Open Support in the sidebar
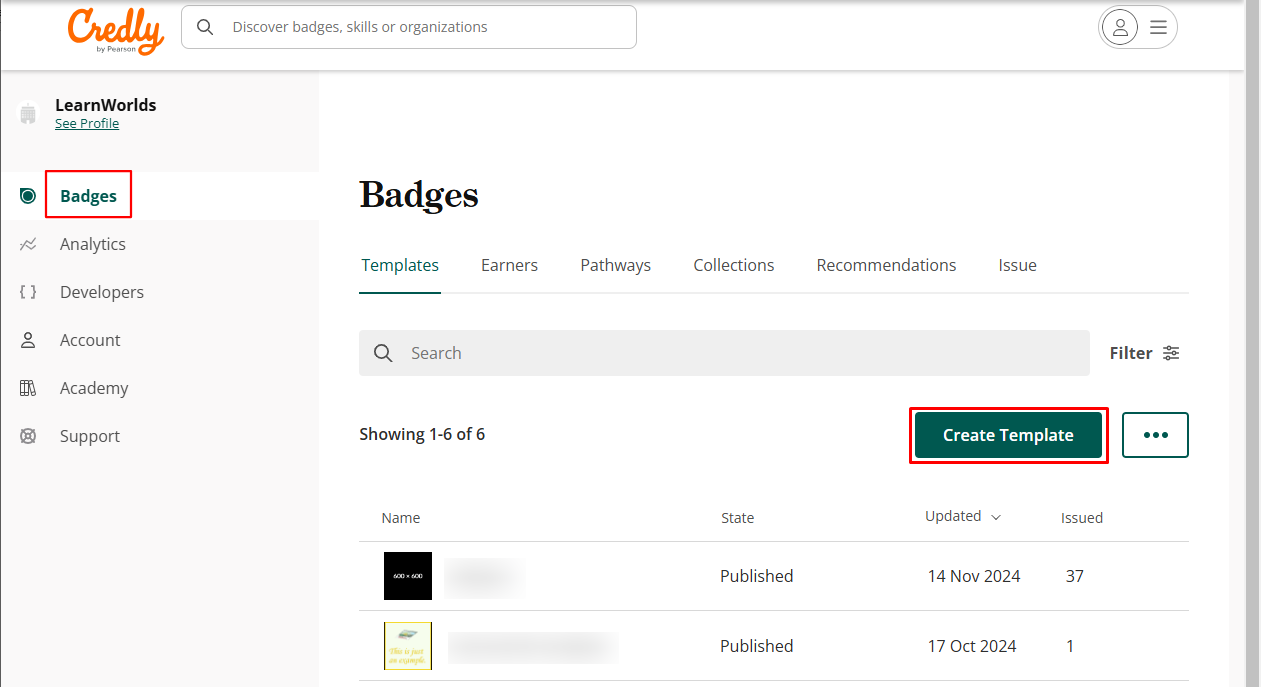The height and width of the screenshot is (687, 1261). point(90,436)
